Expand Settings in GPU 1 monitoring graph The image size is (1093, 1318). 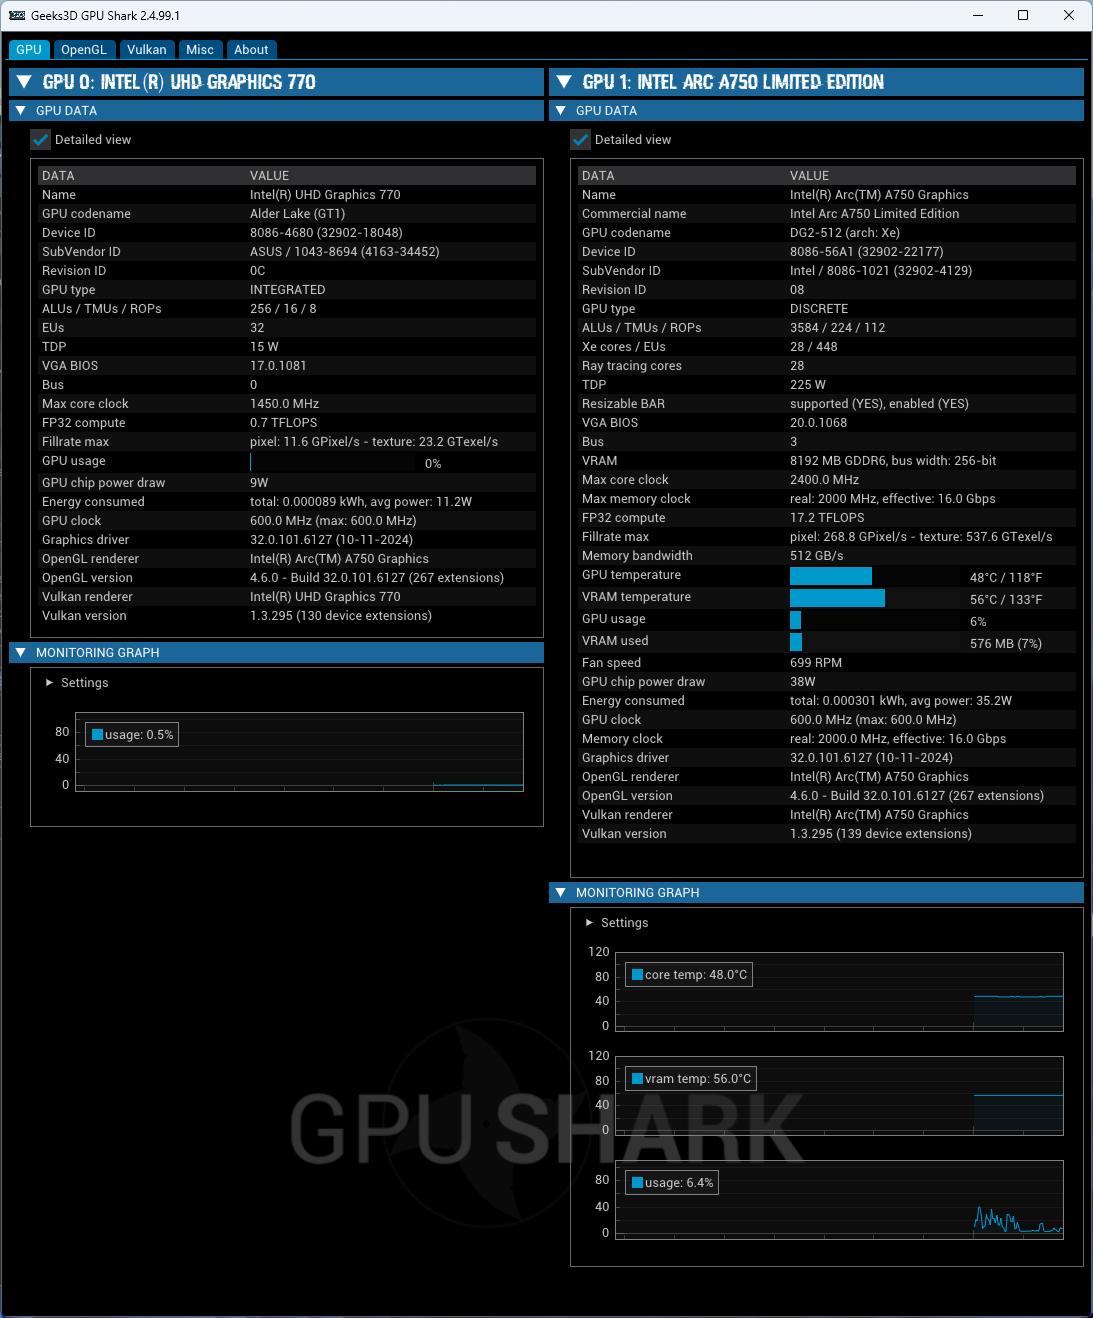coord(617,923)
